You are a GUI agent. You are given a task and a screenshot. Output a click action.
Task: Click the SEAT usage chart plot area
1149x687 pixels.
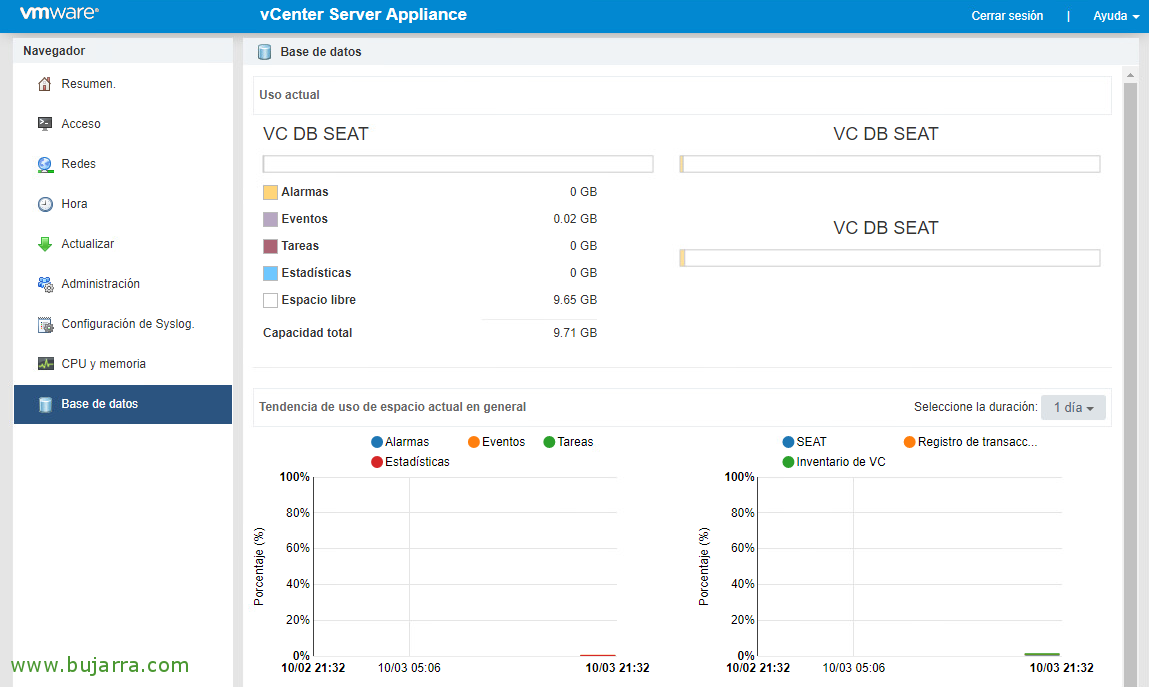point(910,567)
